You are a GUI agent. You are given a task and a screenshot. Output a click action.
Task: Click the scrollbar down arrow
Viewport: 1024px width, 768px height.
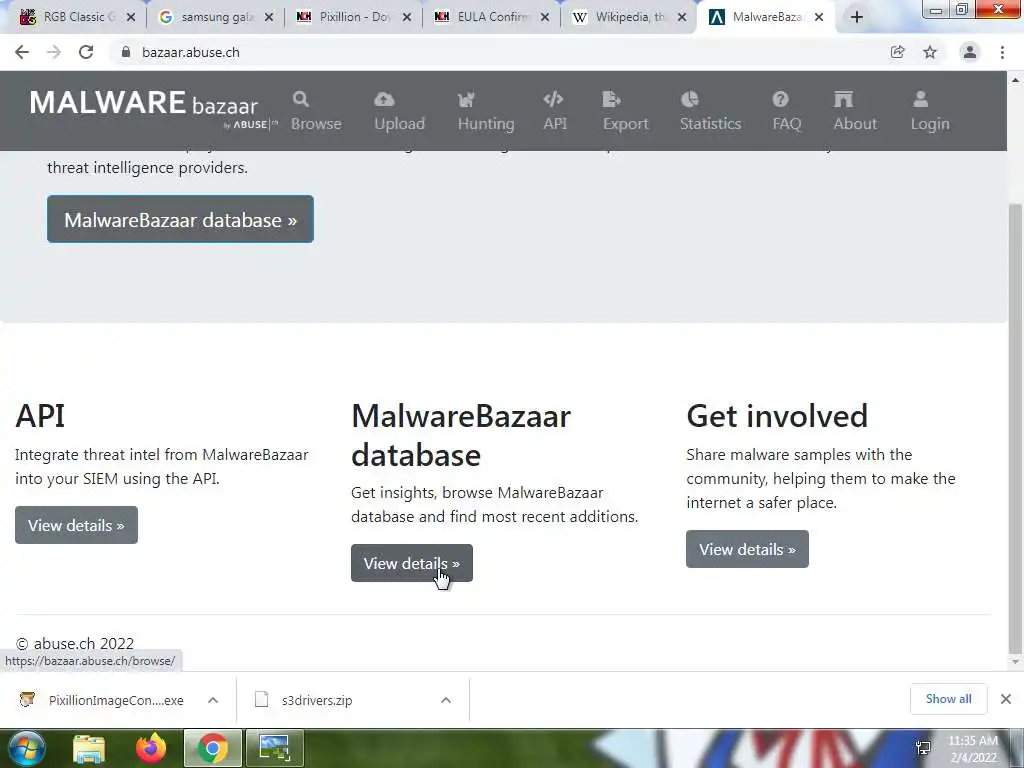point(1015,662)
